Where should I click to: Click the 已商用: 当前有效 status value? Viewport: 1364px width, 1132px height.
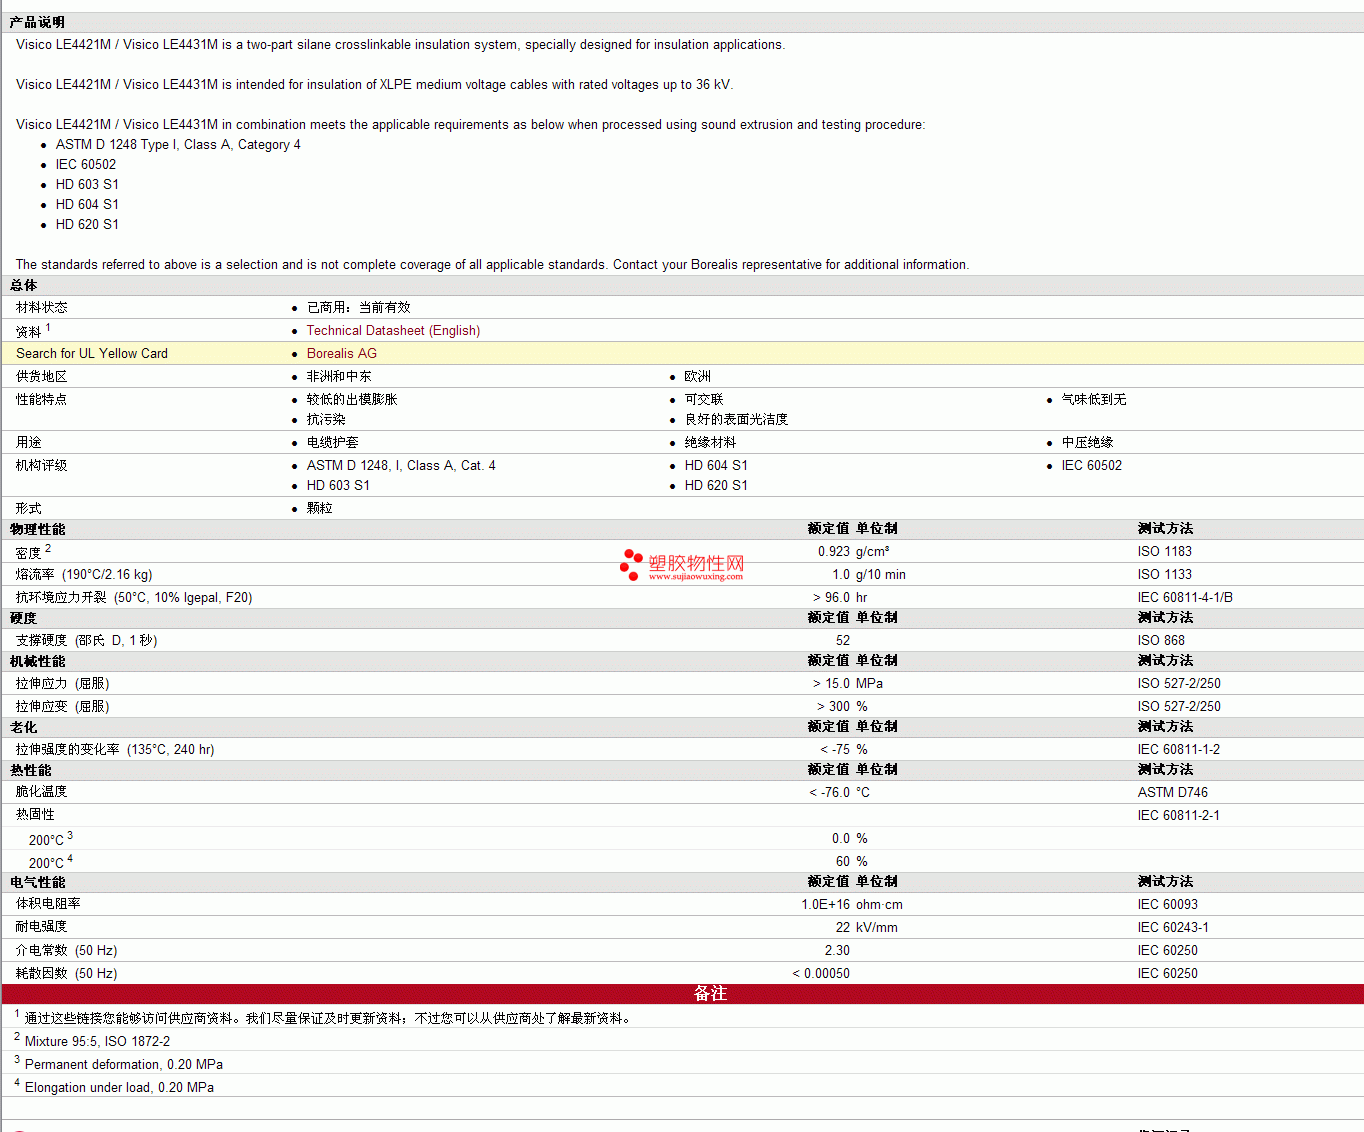click(359, 308)
